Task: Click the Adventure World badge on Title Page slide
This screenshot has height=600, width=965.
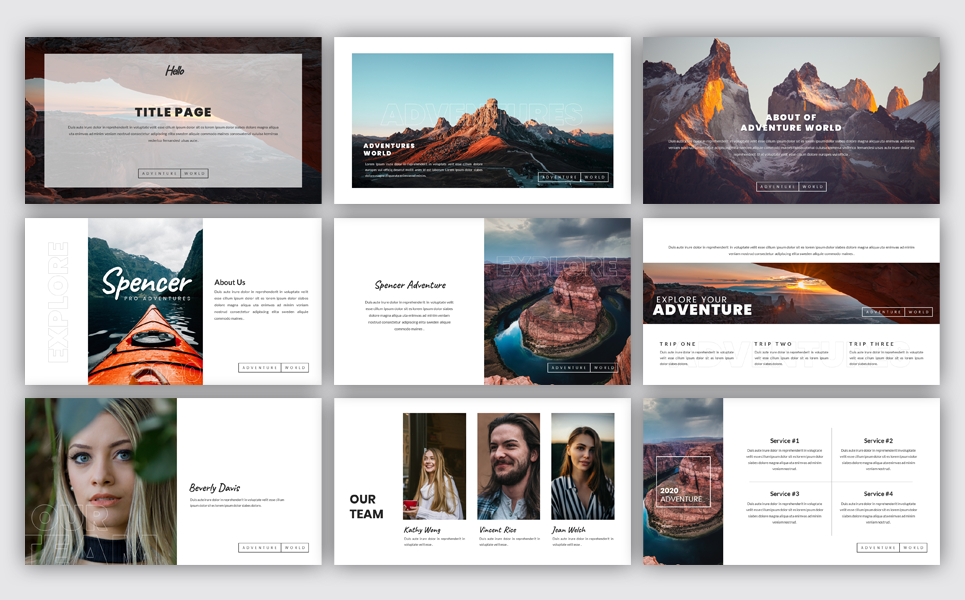Action: (x=173, y=174)
